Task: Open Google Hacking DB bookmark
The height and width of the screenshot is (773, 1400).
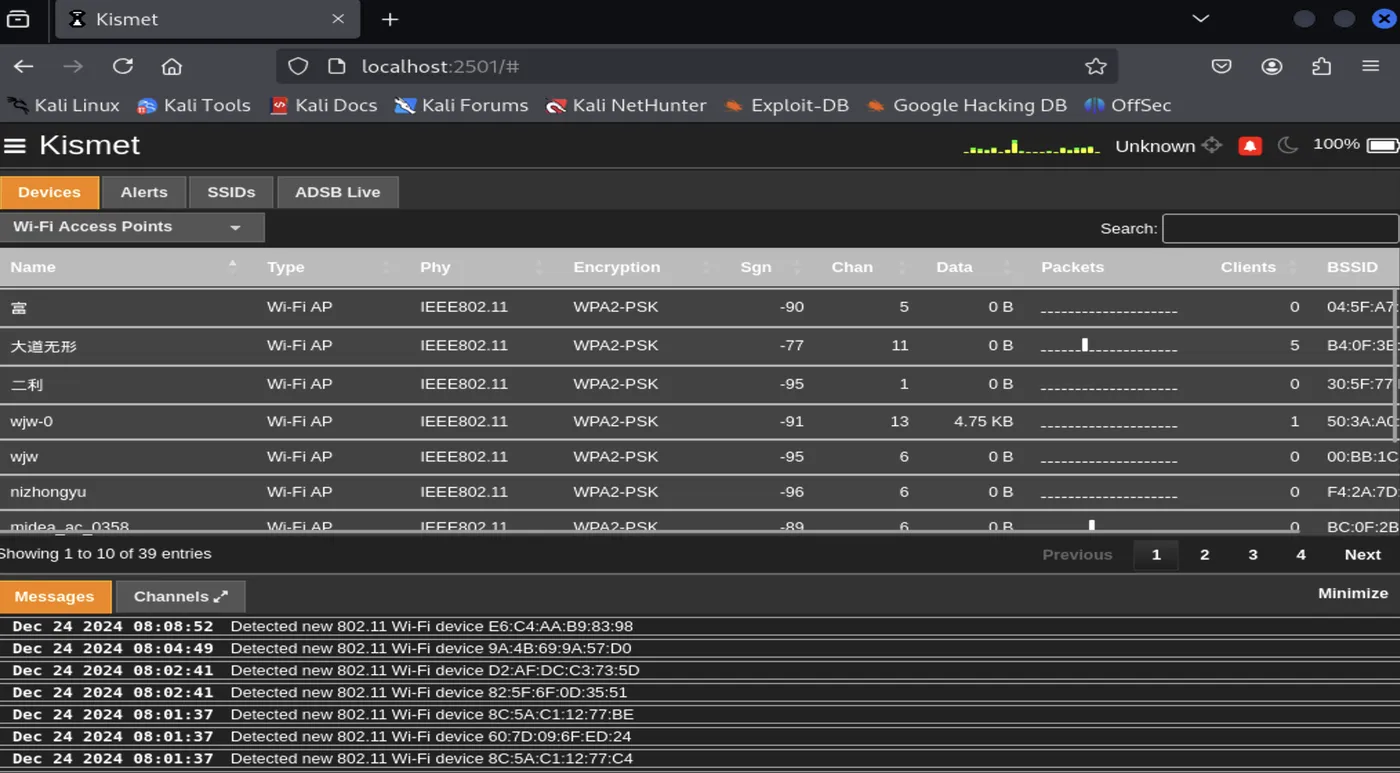Action: coord(966,105)
